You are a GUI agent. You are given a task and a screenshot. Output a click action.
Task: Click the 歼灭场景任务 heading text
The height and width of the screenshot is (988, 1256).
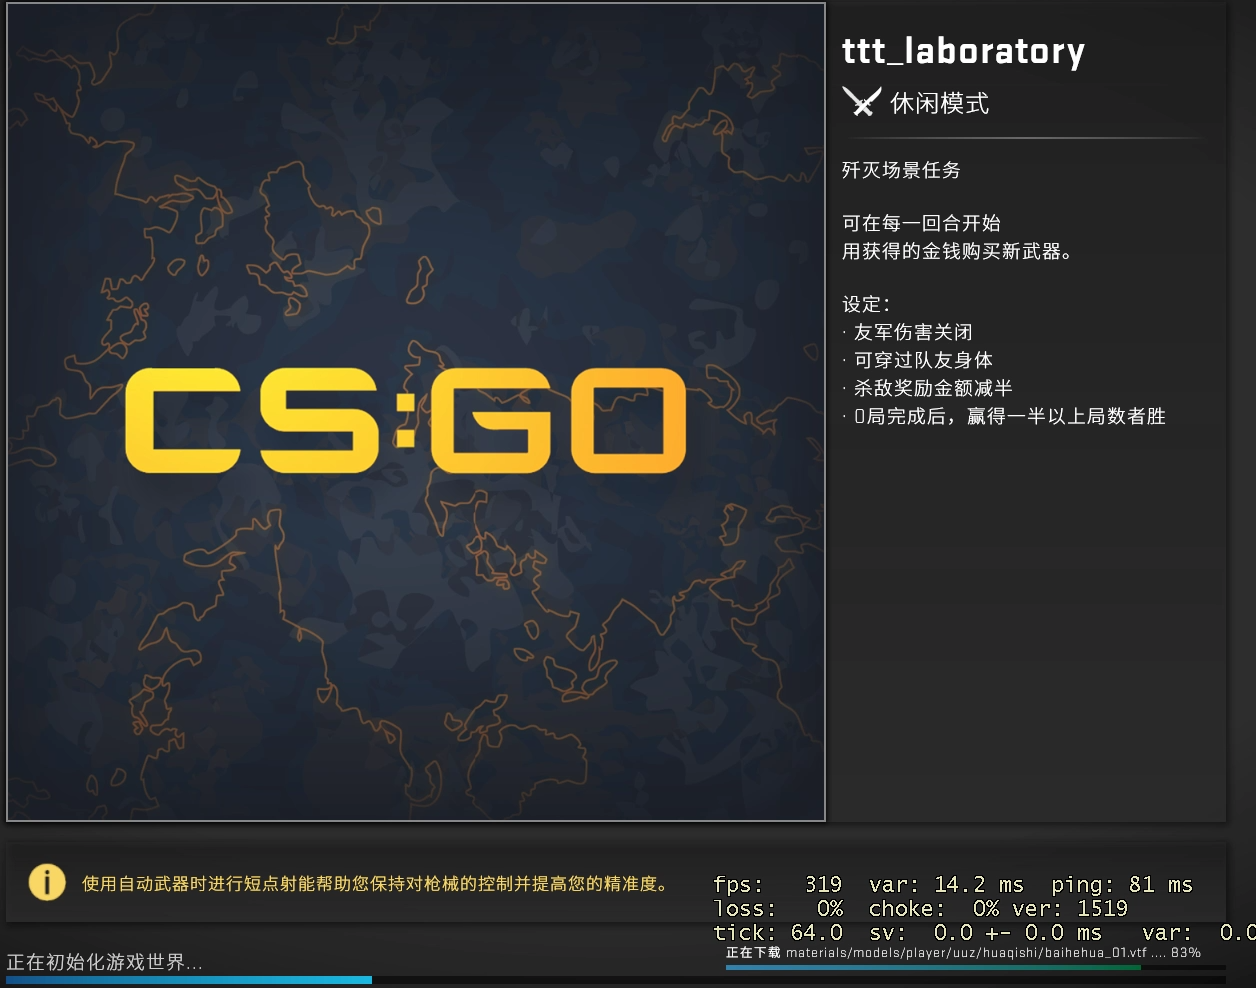pyautogui.click(x=901, y=170)
